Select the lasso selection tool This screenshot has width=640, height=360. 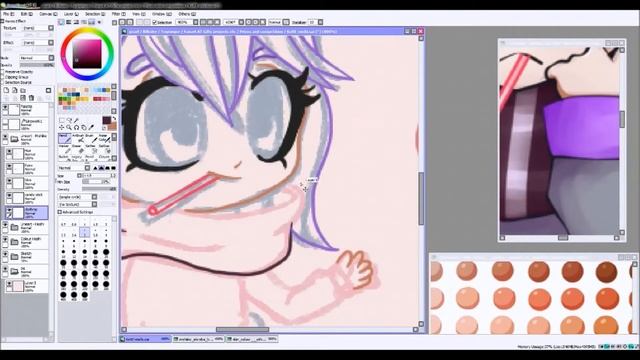click(x=69, y=120)
